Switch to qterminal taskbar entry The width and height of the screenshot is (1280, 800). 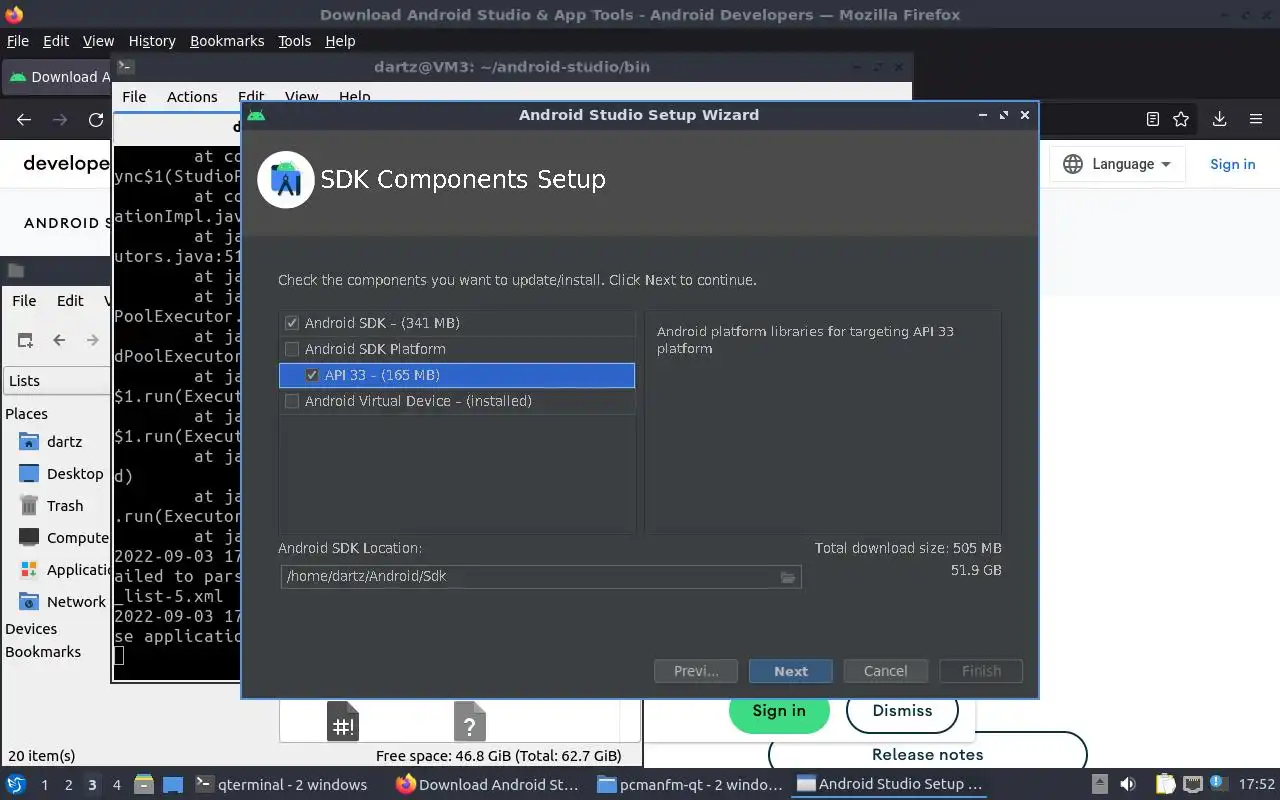pos(282,785)
